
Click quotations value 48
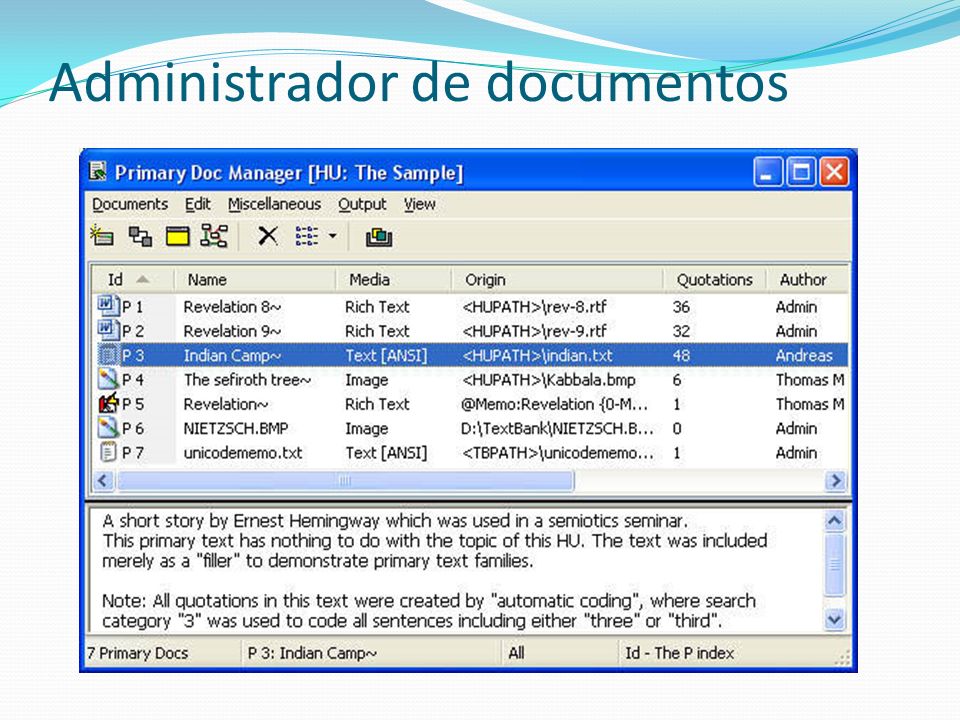(681, 355)
